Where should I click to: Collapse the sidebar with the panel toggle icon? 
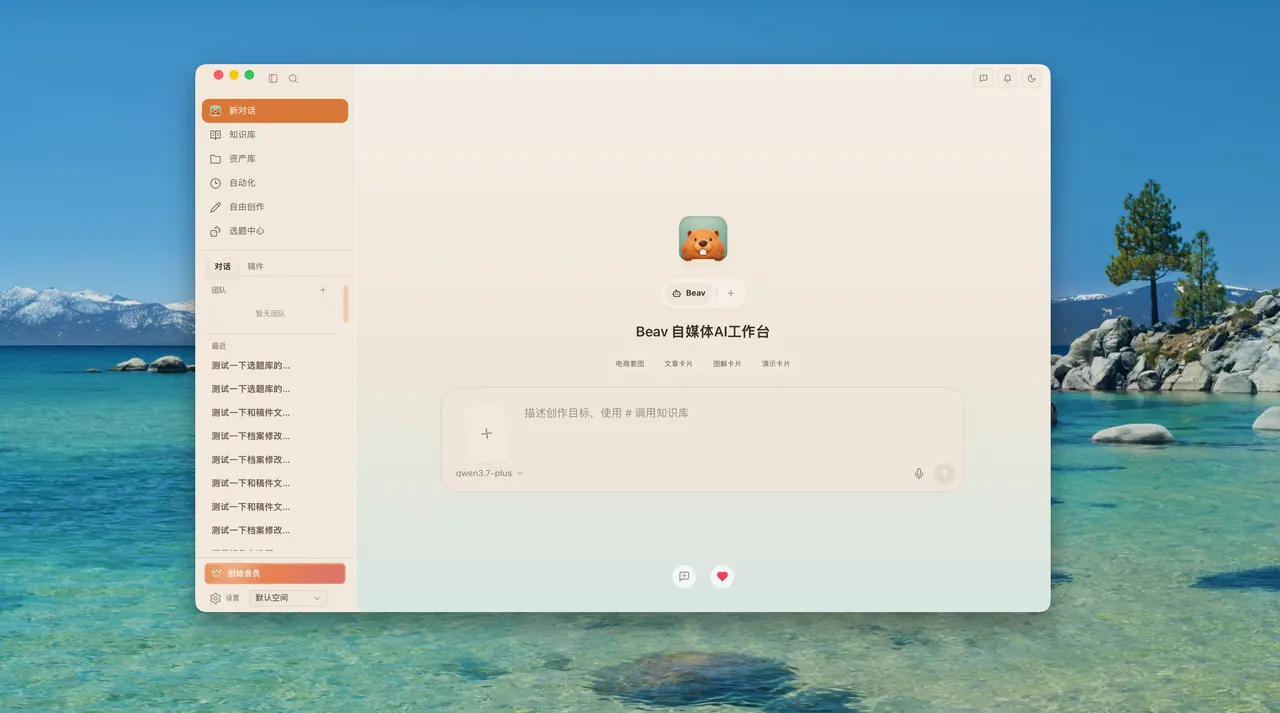(273, 78)
